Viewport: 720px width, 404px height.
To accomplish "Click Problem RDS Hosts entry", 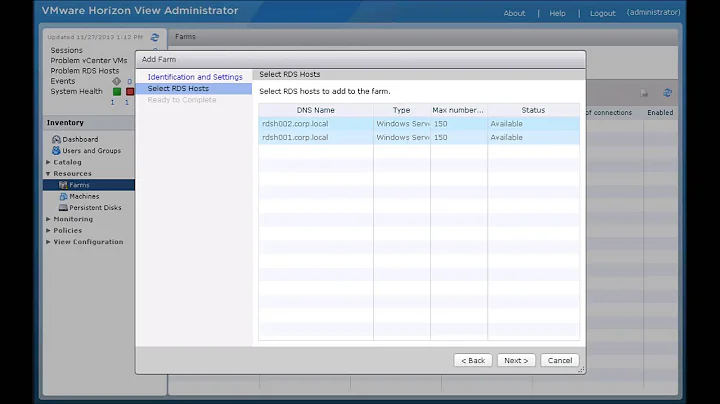I will click(x=84, y=71).
